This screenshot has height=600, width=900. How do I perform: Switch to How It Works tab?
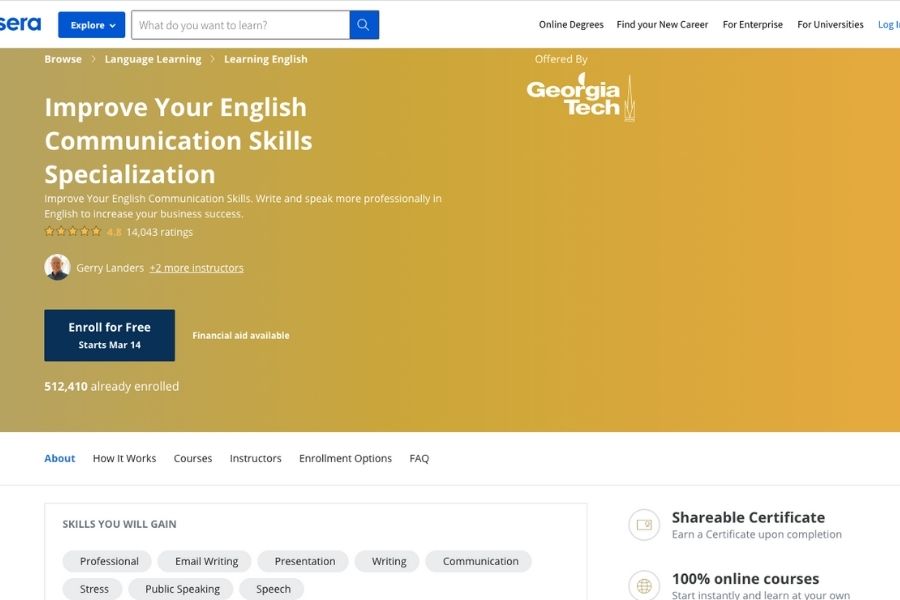[x=125, y=458]
